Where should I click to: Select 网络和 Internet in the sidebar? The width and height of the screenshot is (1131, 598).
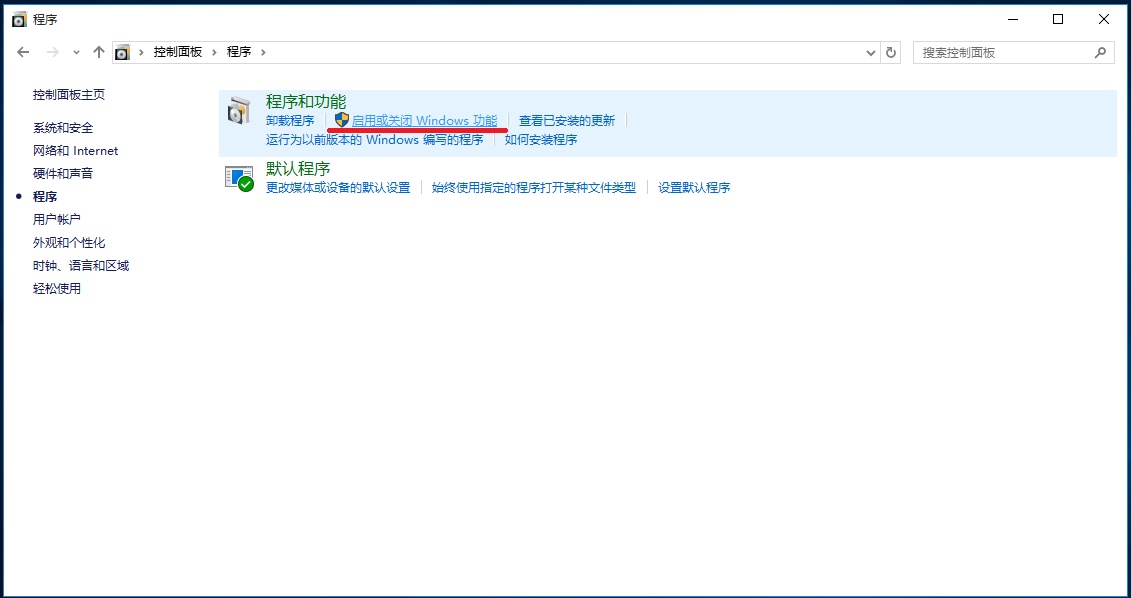tap(75, 151)
